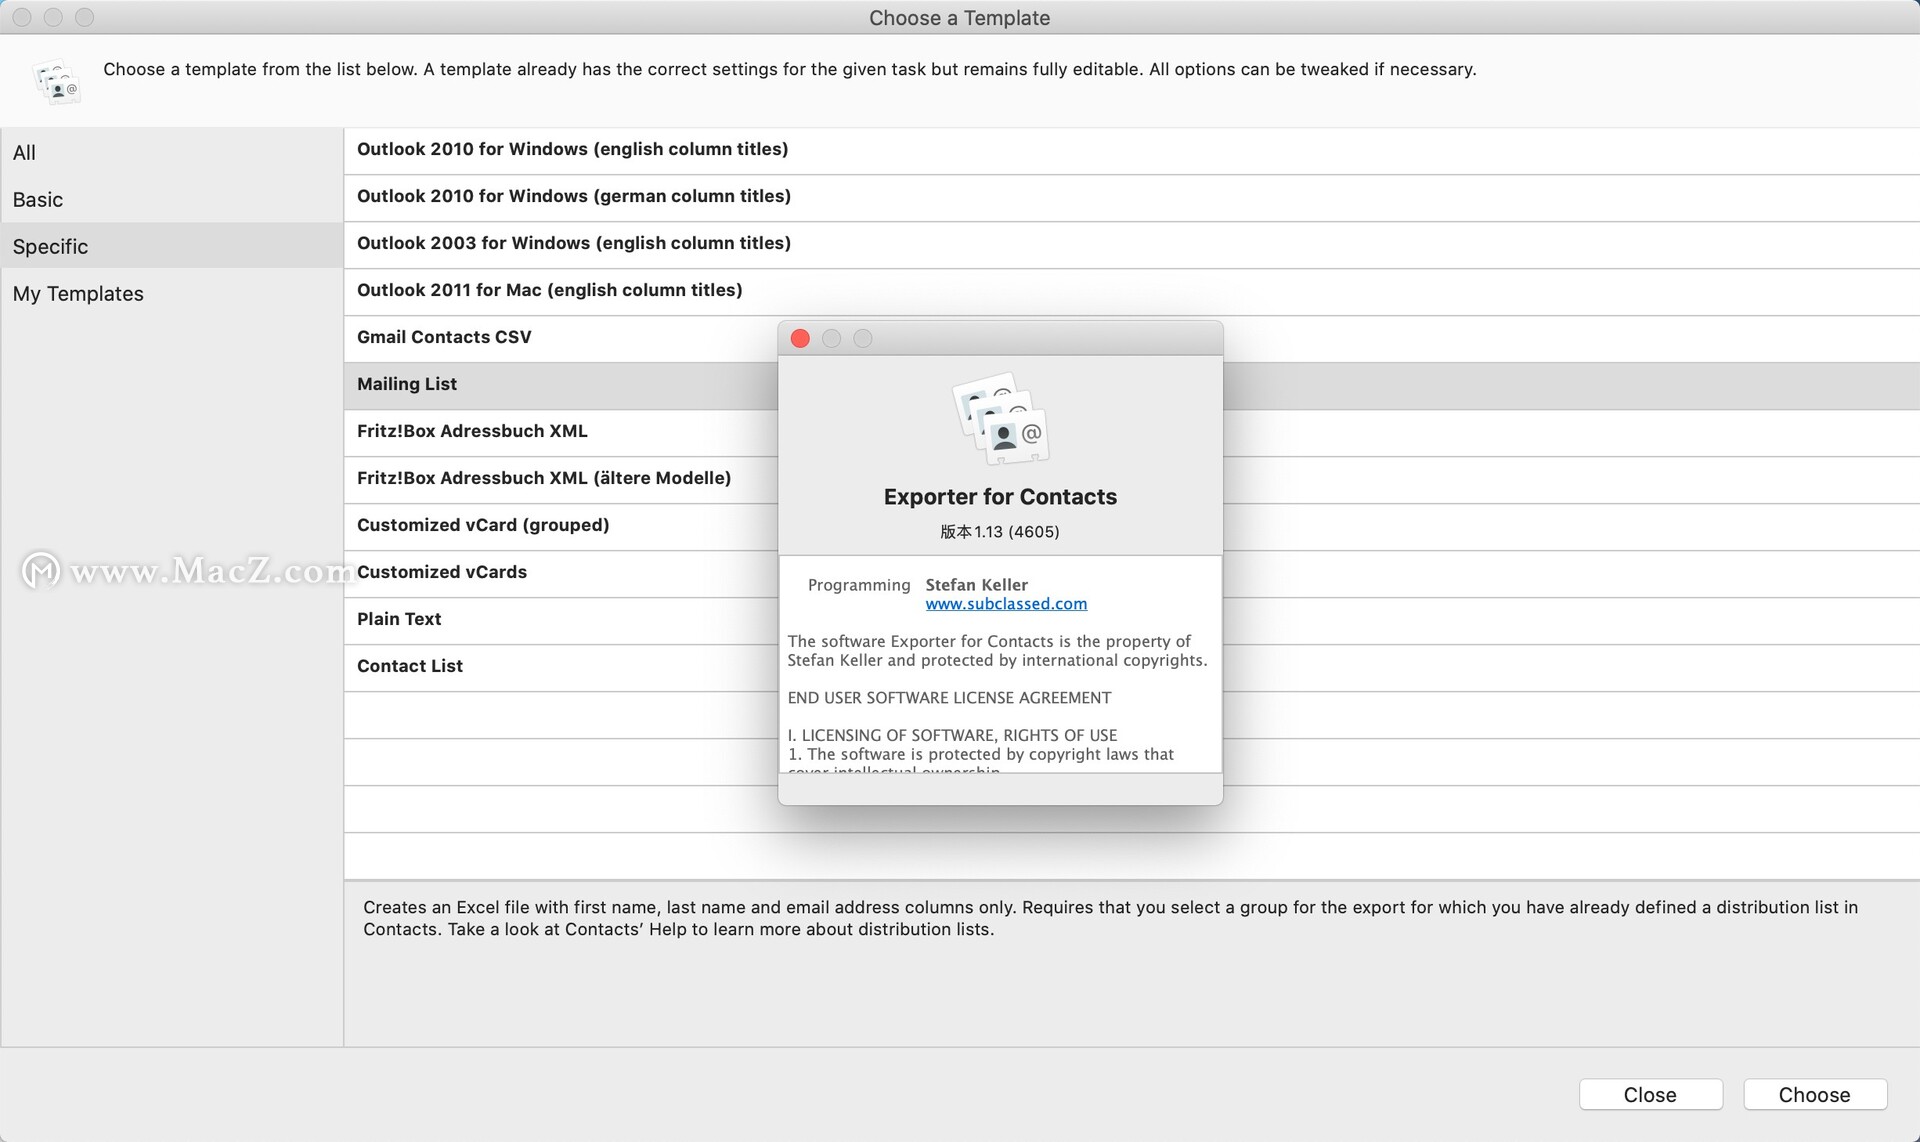
Task: Open the www.subclassed.com link
Action: coord(1006,604)
